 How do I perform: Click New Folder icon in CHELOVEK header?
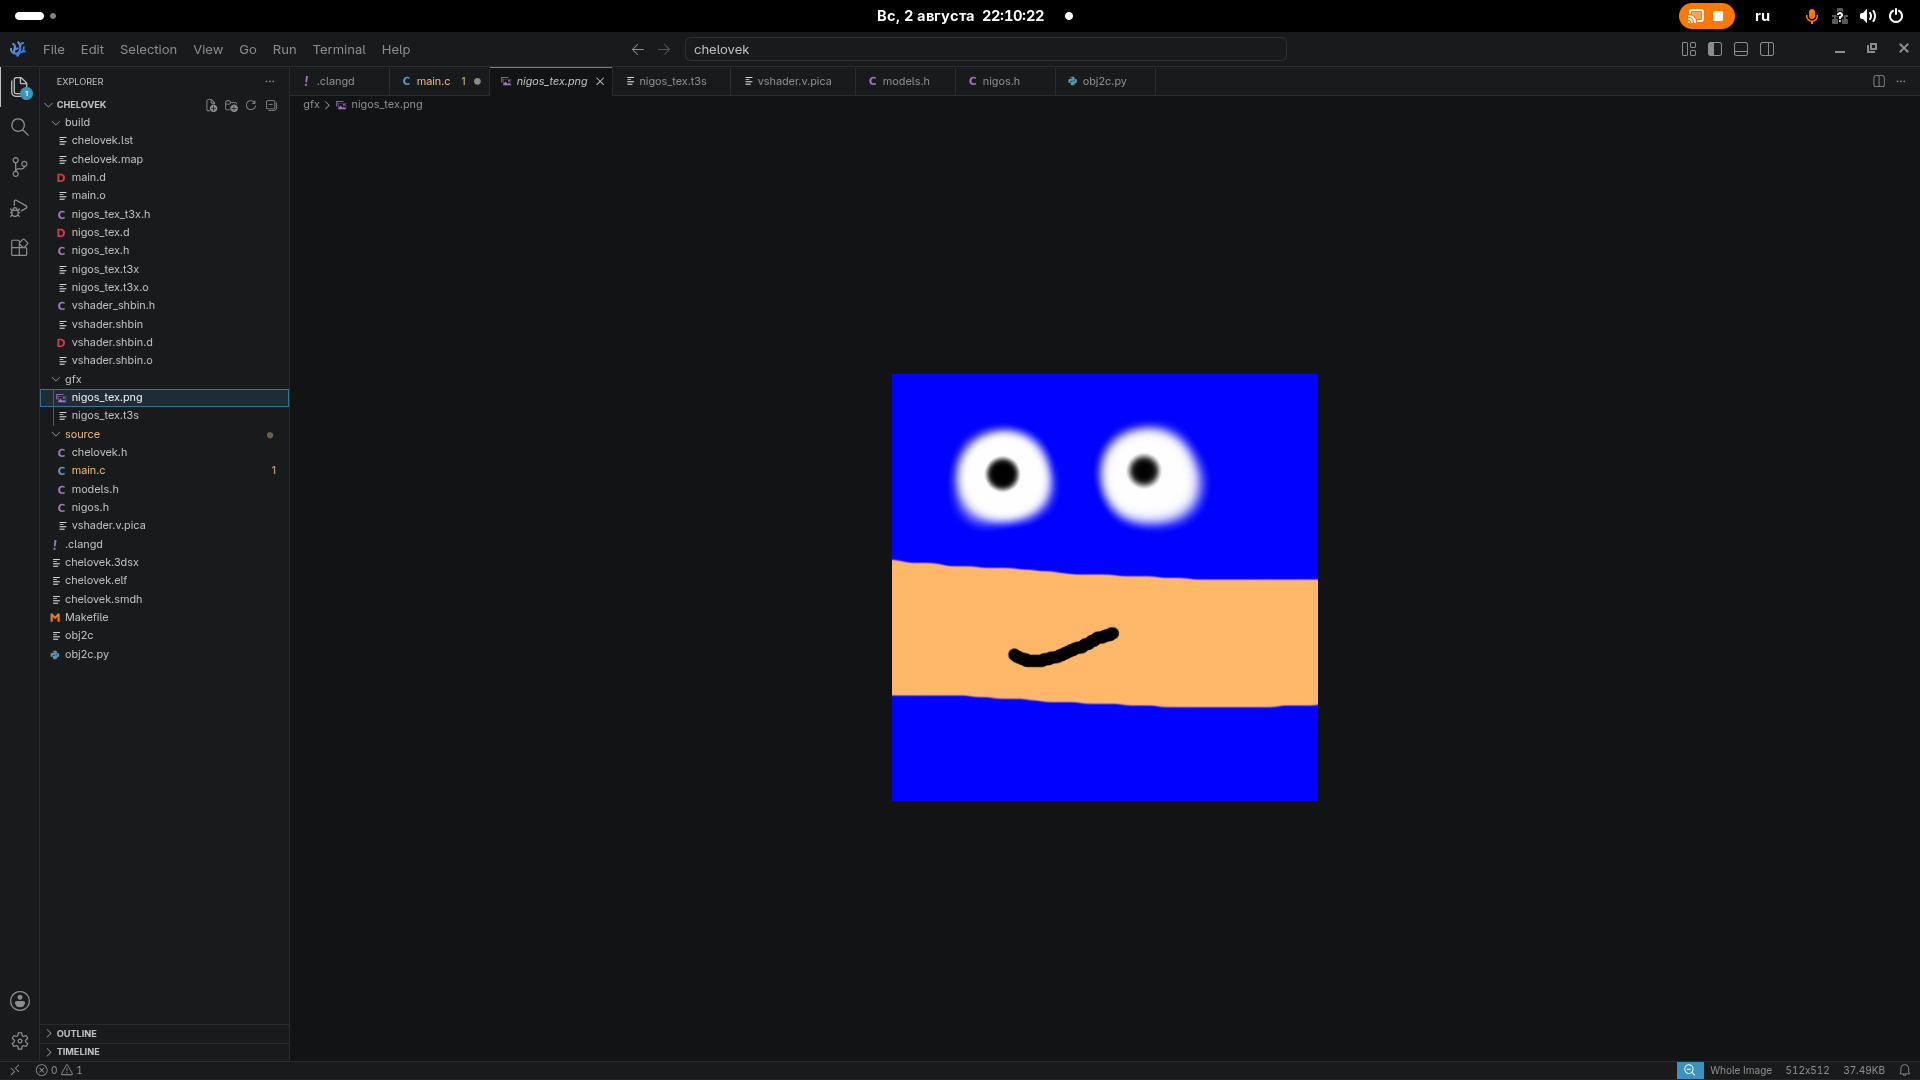tap(231, 105)
